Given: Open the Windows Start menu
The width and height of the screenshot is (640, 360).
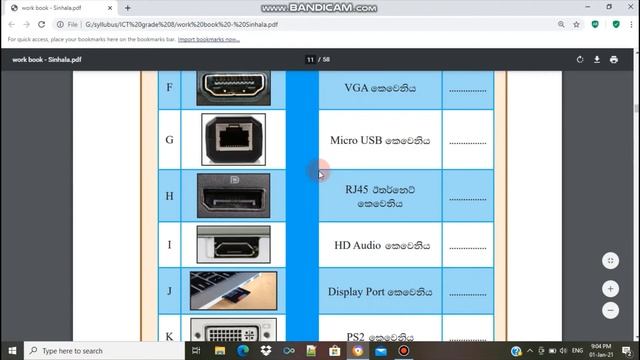Looking at the screenshot, I should click(x=12, y=351).
